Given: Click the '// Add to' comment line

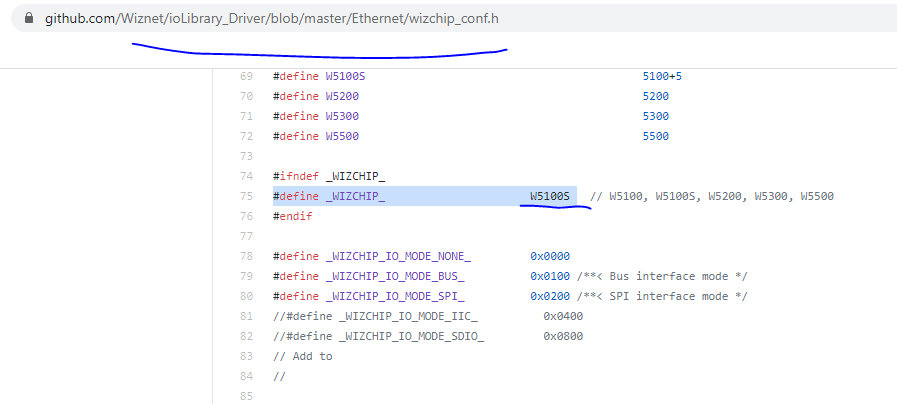Looking at the screenshot, I should pyautogui.click(x=303, y=357).
